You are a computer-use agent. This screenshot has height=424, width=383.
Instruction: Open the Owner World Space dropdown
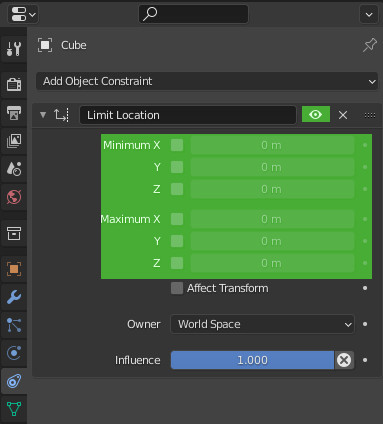point(262,324)
